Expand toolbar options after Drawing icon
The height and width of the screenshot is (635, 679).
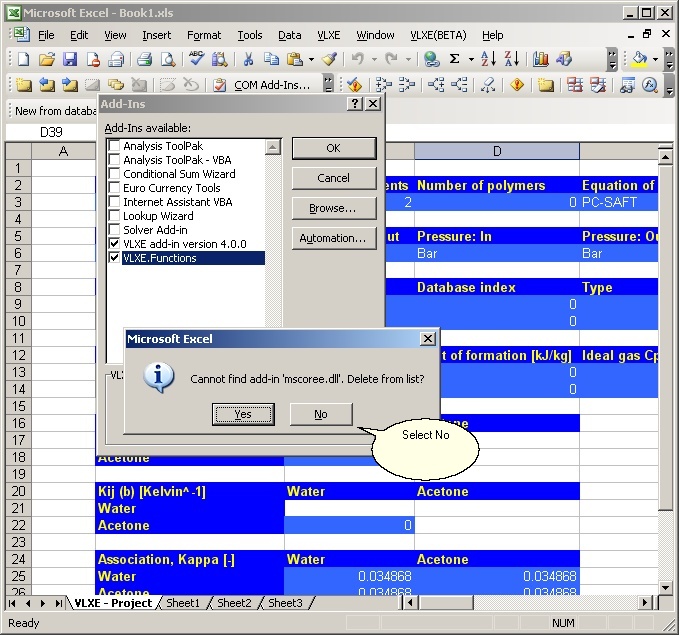click(612, 59)
